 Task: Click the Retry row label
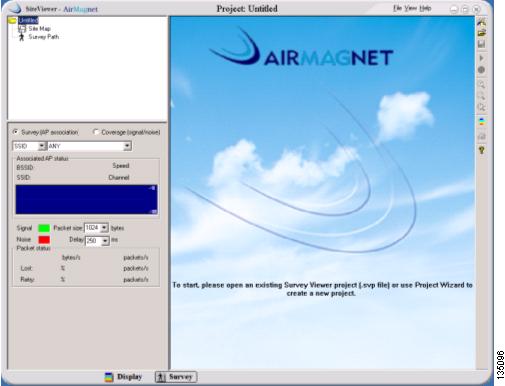27,279
